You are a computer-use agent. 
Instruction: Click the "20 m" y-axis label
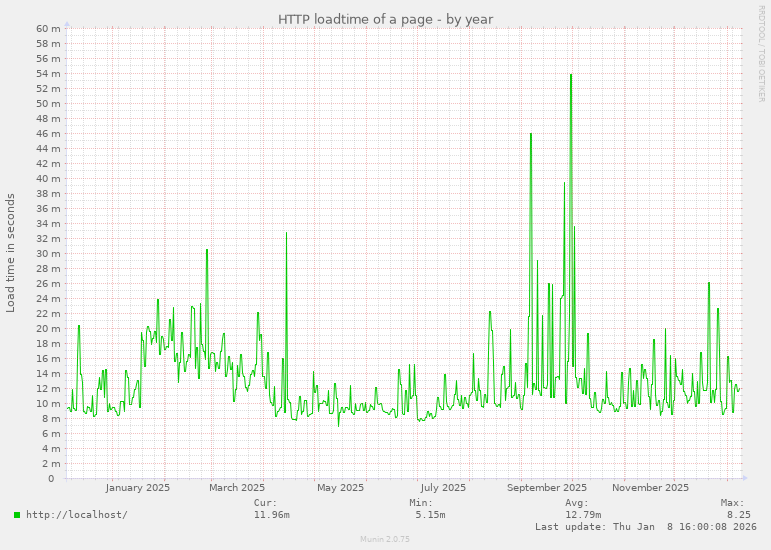pos(48,328)
